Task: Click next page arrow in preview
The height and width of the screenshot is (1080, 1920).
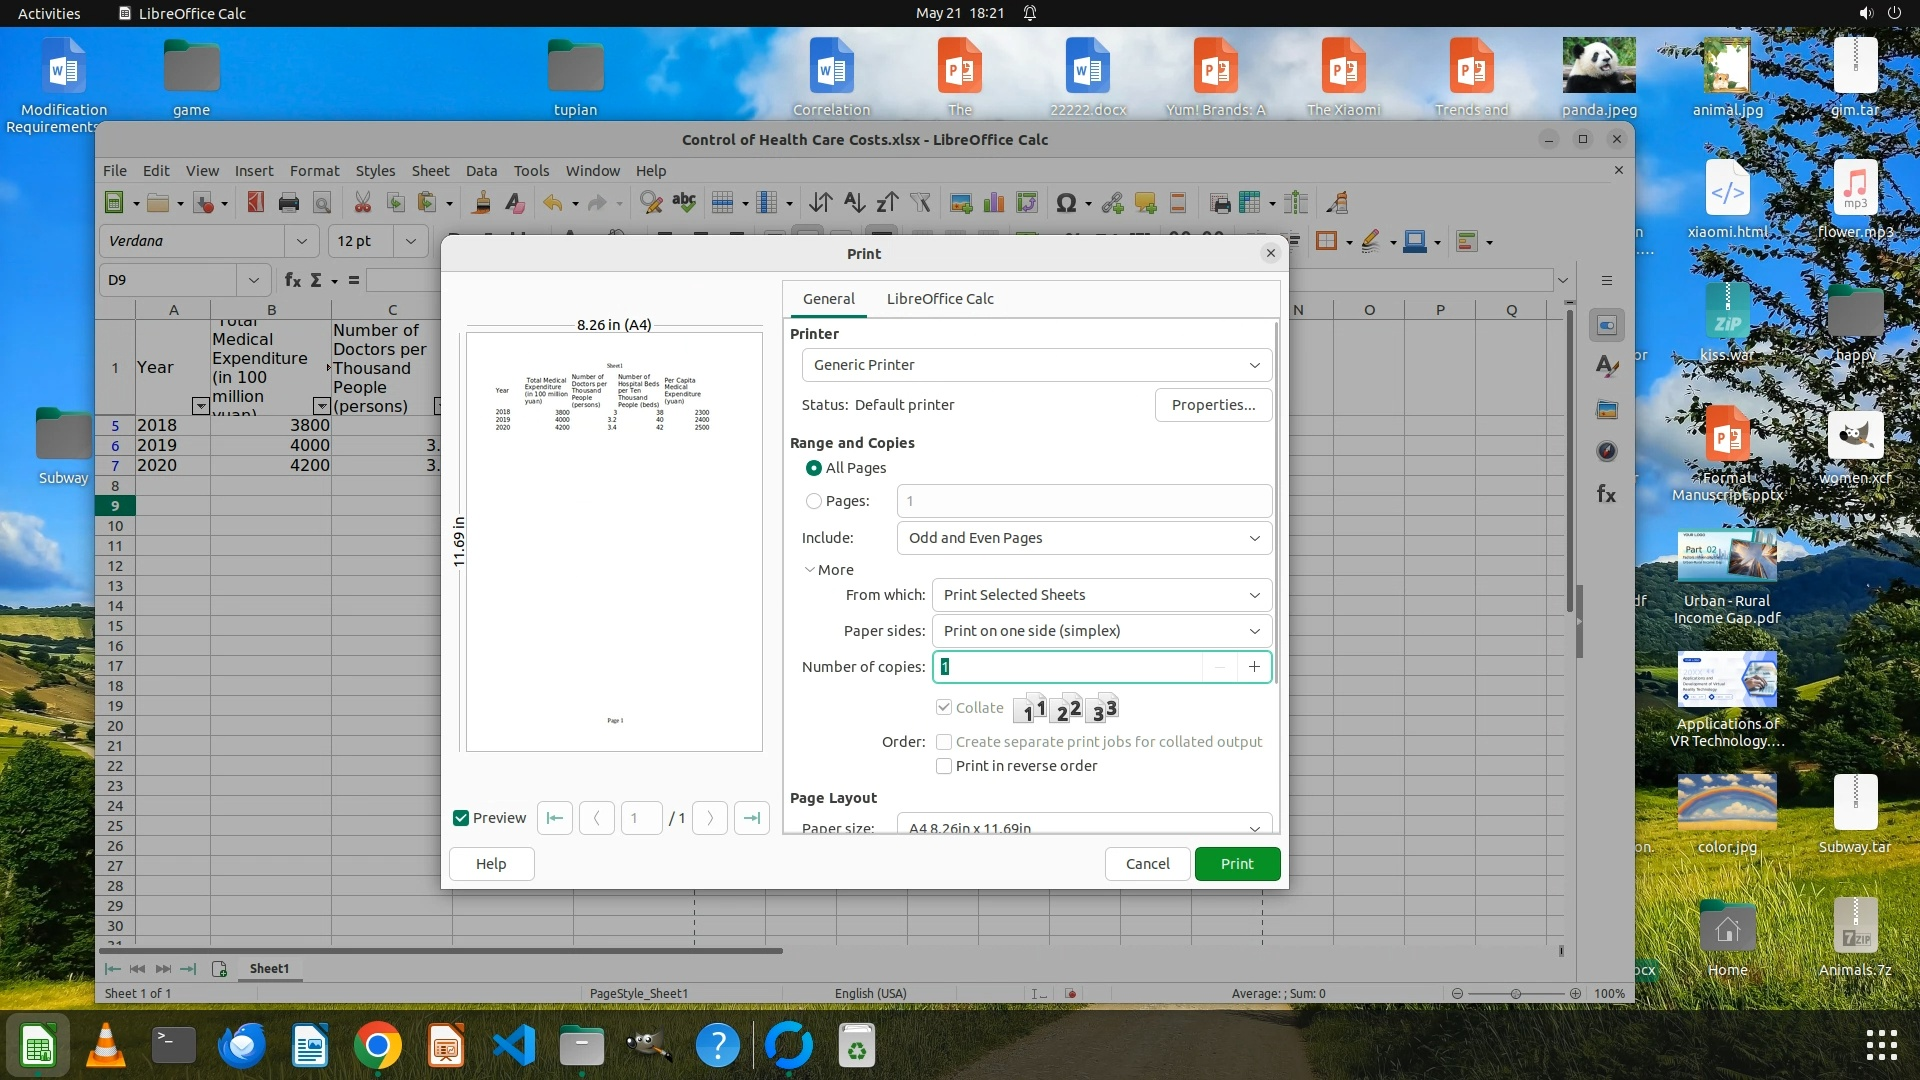Action: [x=710, y=818]
